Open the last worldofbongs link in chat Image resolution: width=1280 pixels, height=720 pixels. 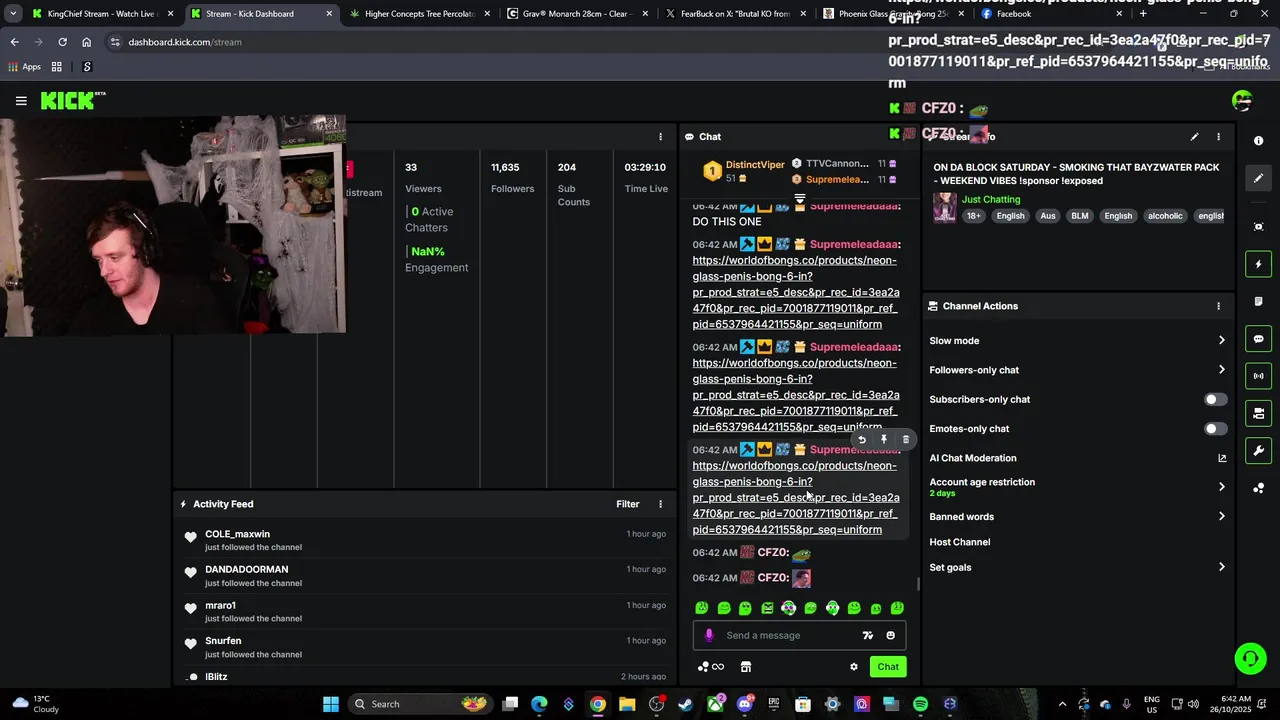click(x=796, y=498)
